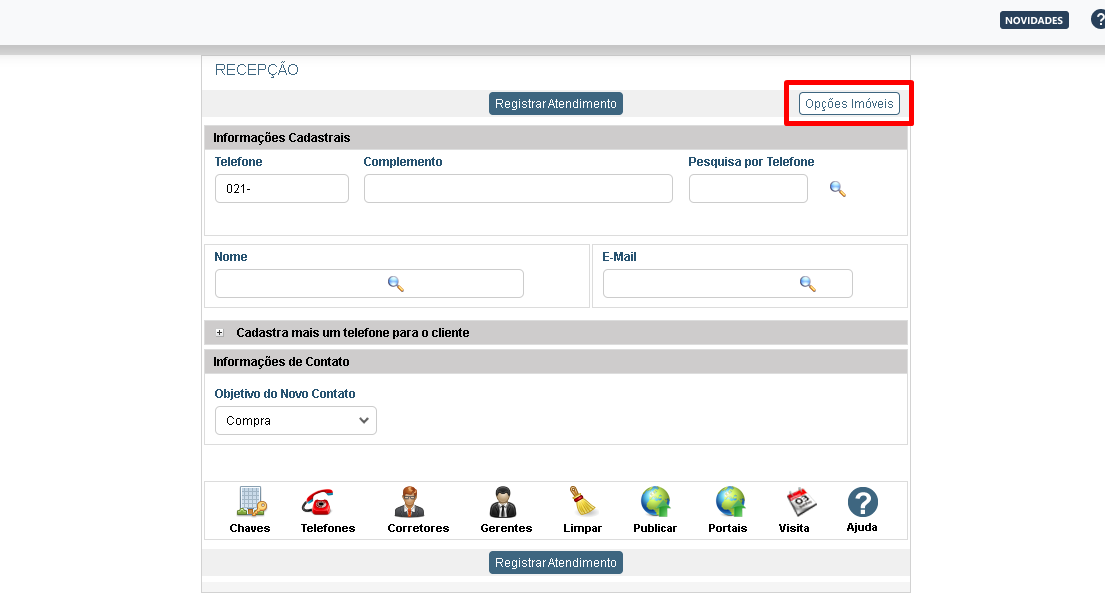Click the bottom Registrar Atendimento button

556,563
